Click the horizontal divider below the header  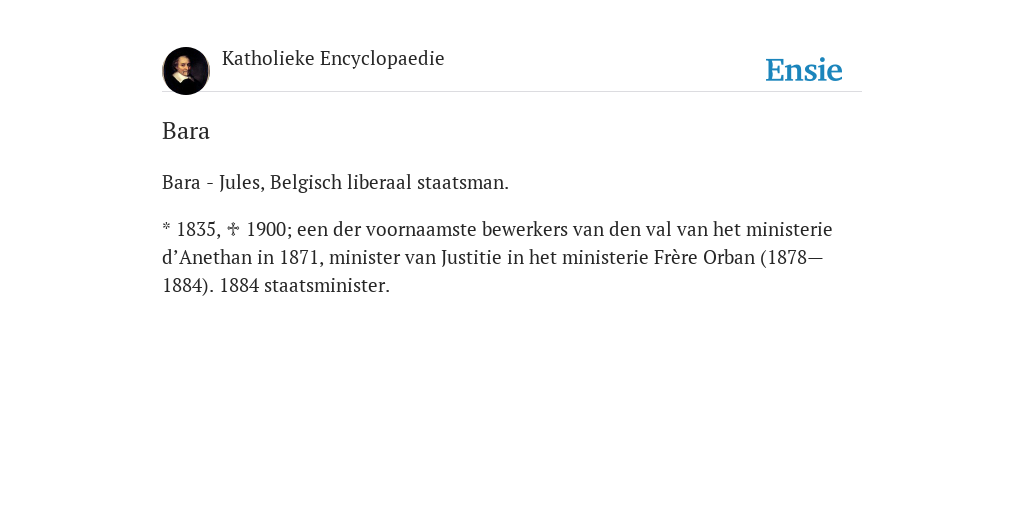pos(512,91)
